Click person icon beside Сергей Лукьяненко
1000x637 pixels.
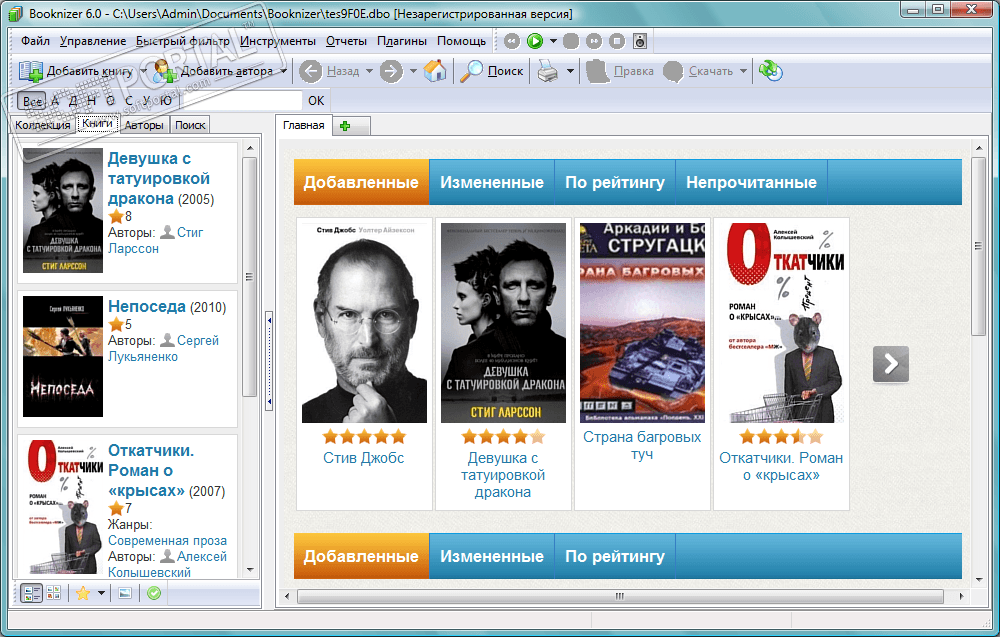167,340
